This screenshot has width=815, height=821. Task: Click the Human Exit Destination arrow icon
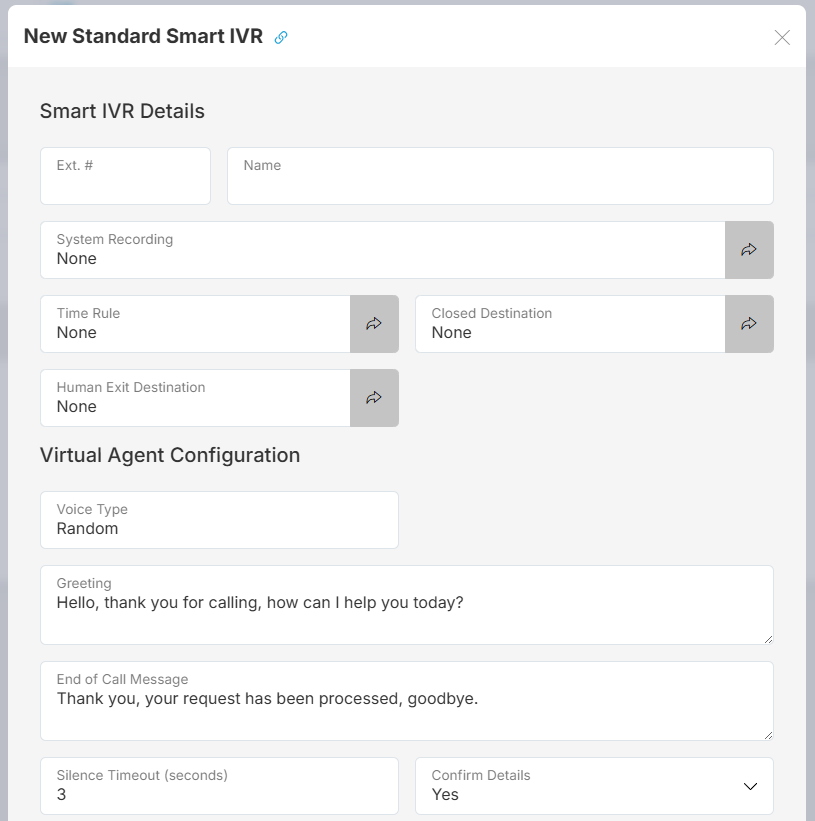tap(374, 397)
